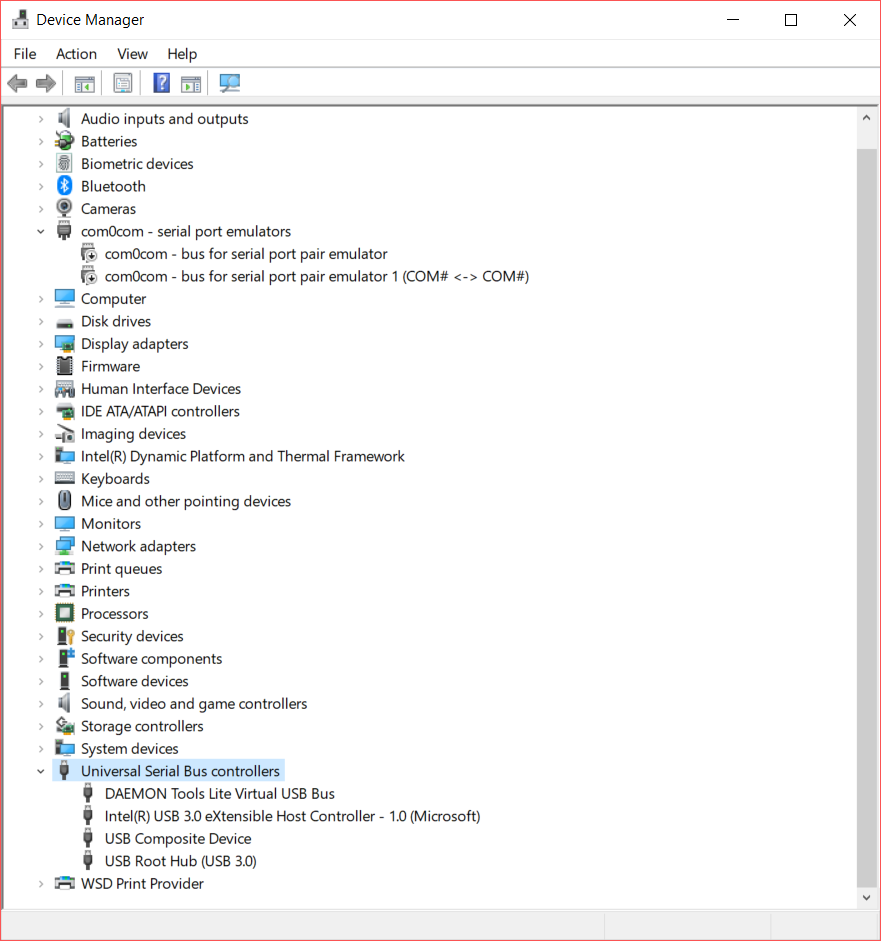Select Software components label
The height and width of the screenshot is (941, 881).
pos(151,658)
